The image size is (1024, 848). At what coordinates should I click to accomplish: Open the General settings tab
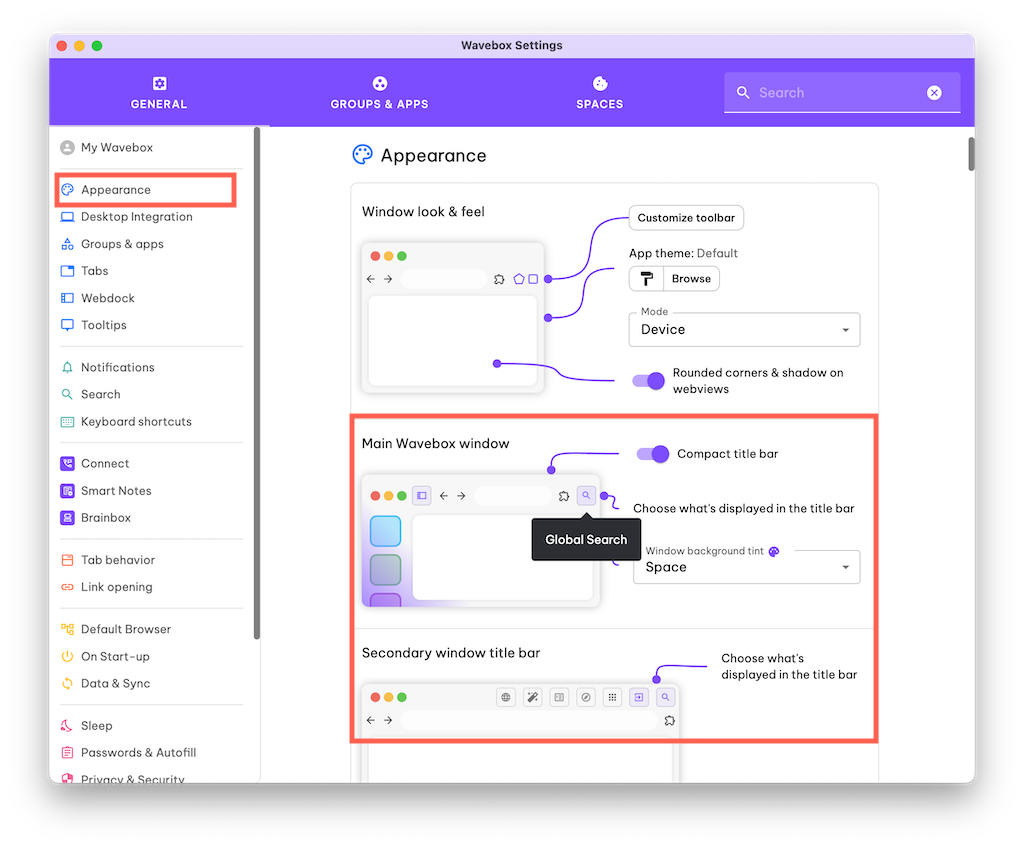point(159,93)
